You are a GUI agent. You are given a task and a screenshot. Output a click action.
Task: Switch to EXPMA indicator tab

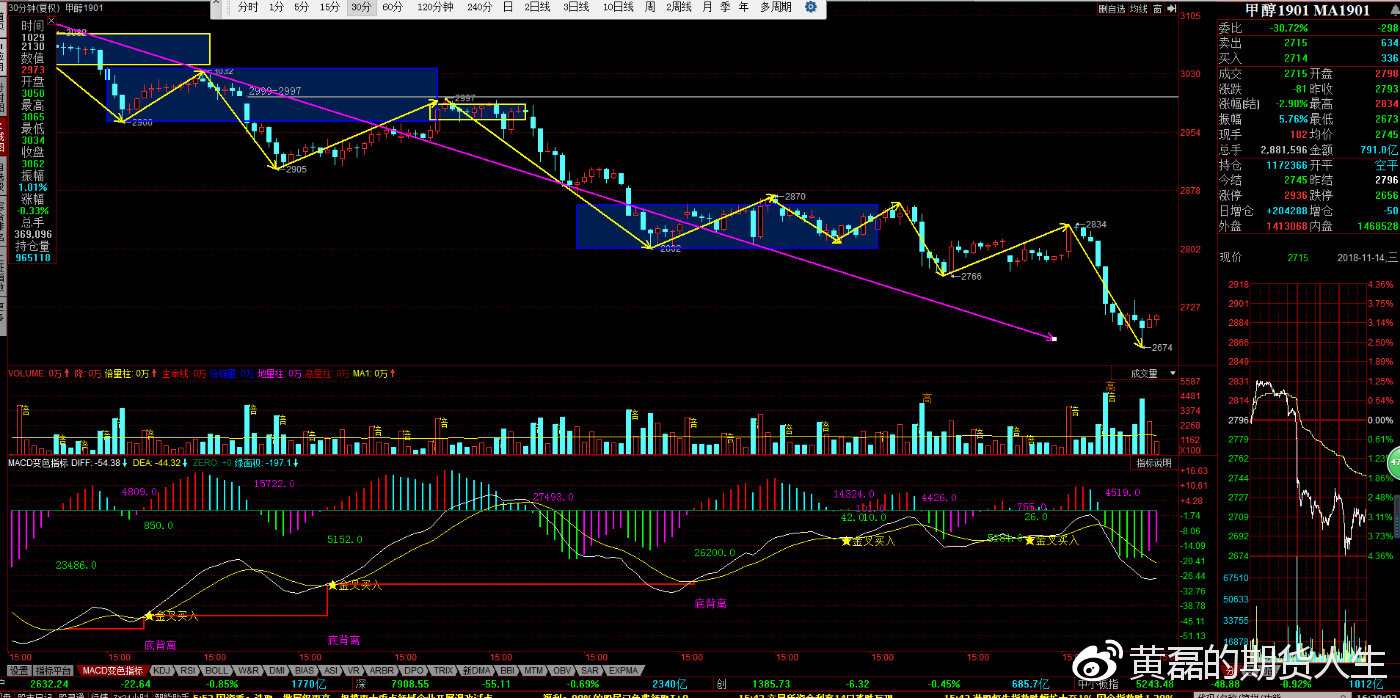click(623, 670)
